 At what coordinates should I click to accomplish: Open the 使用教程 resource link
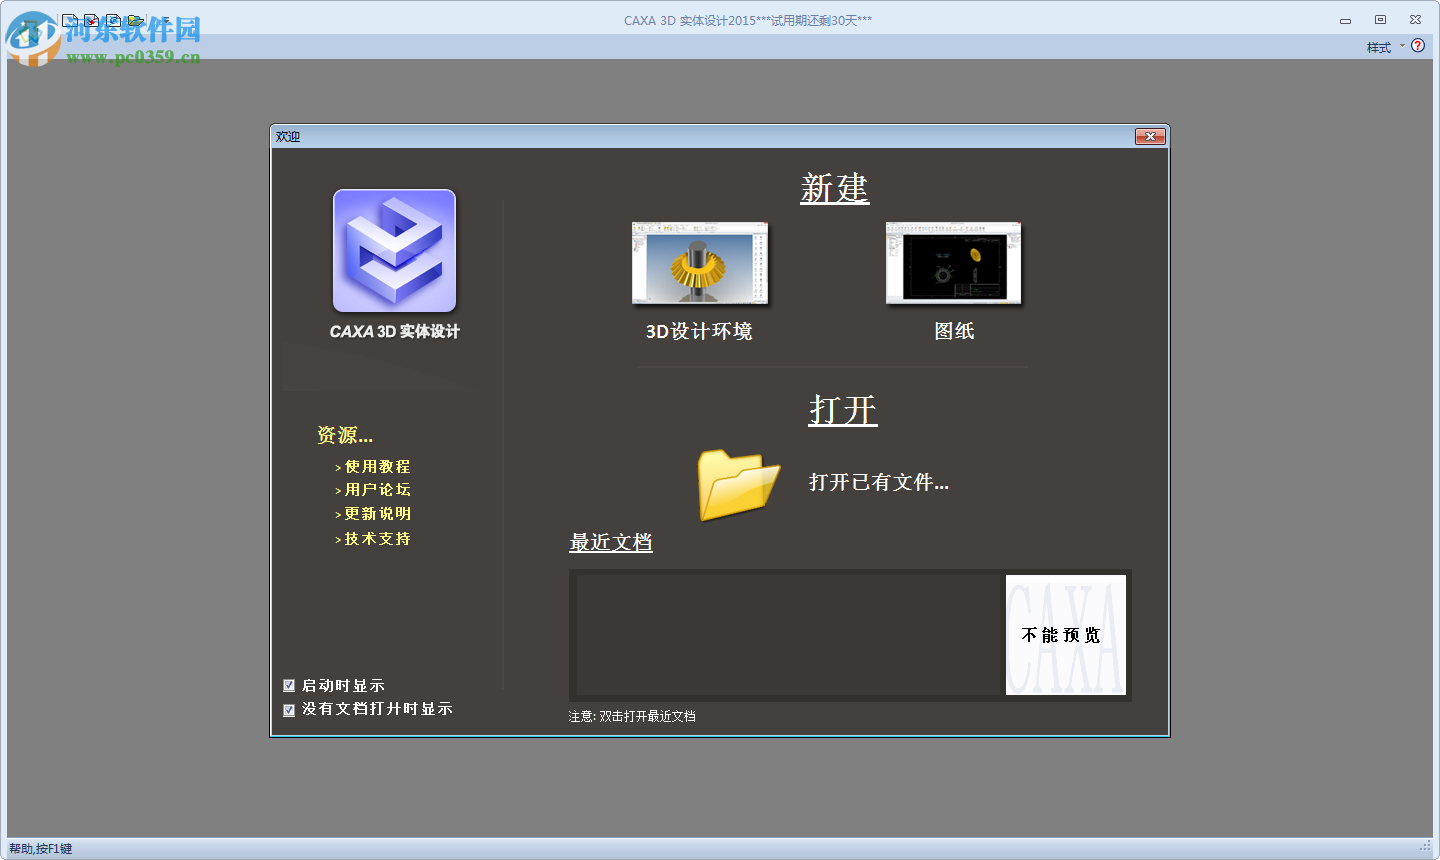click(x=377, y=467)
